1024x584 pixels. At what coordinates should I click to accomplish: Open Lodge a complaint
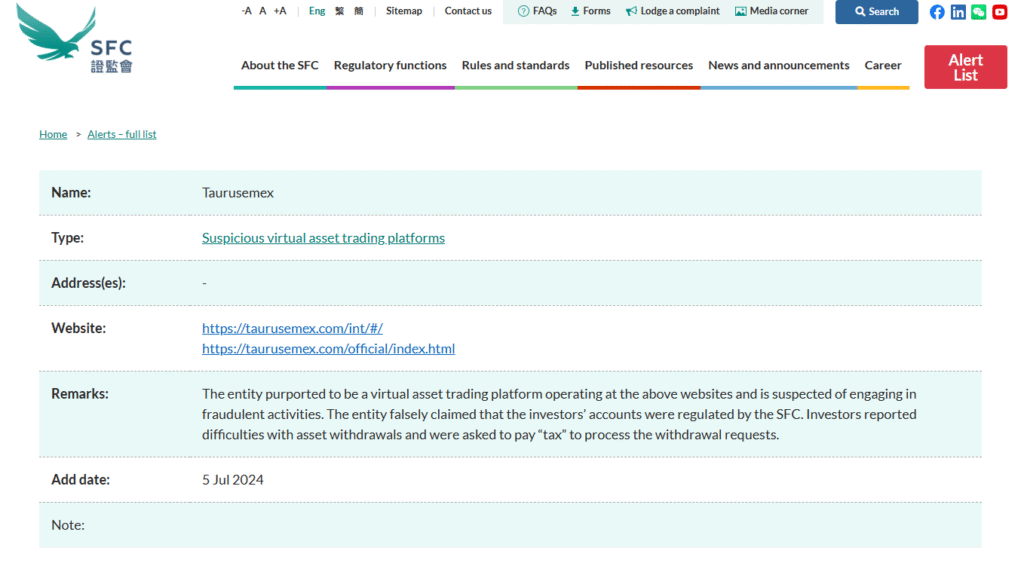pos(673,11)
